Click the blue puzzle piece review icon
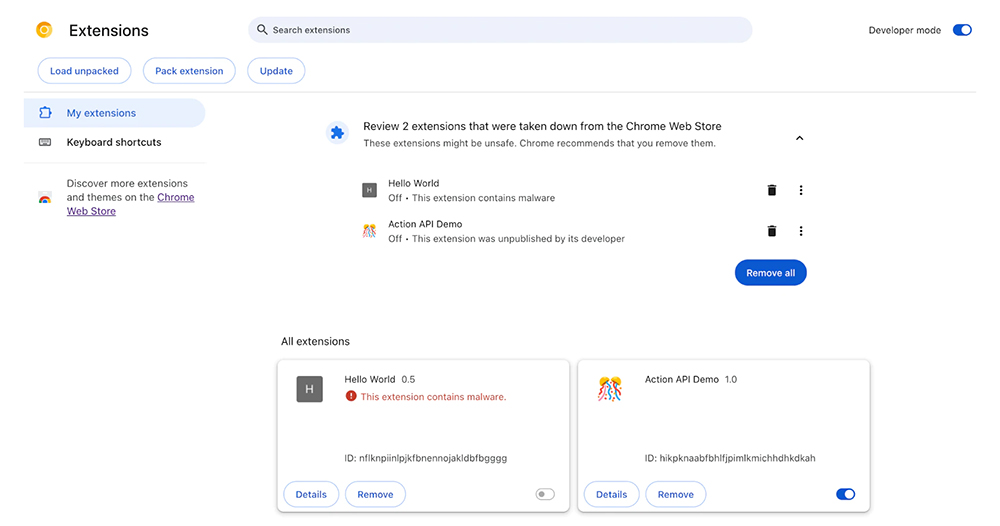The height and width of the screenshot is (526, 1000). click(x=337, y=133)
